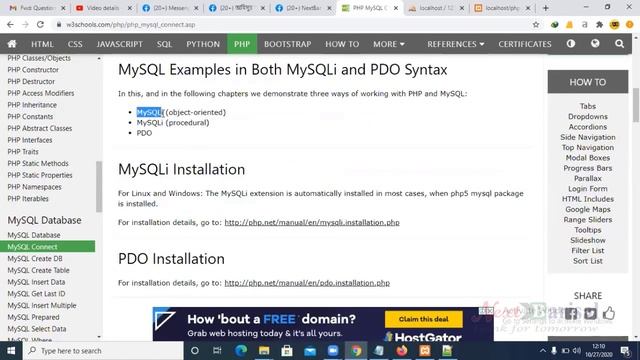
Task: Switch to Chrome on taskbar
Action: (356, 351)
